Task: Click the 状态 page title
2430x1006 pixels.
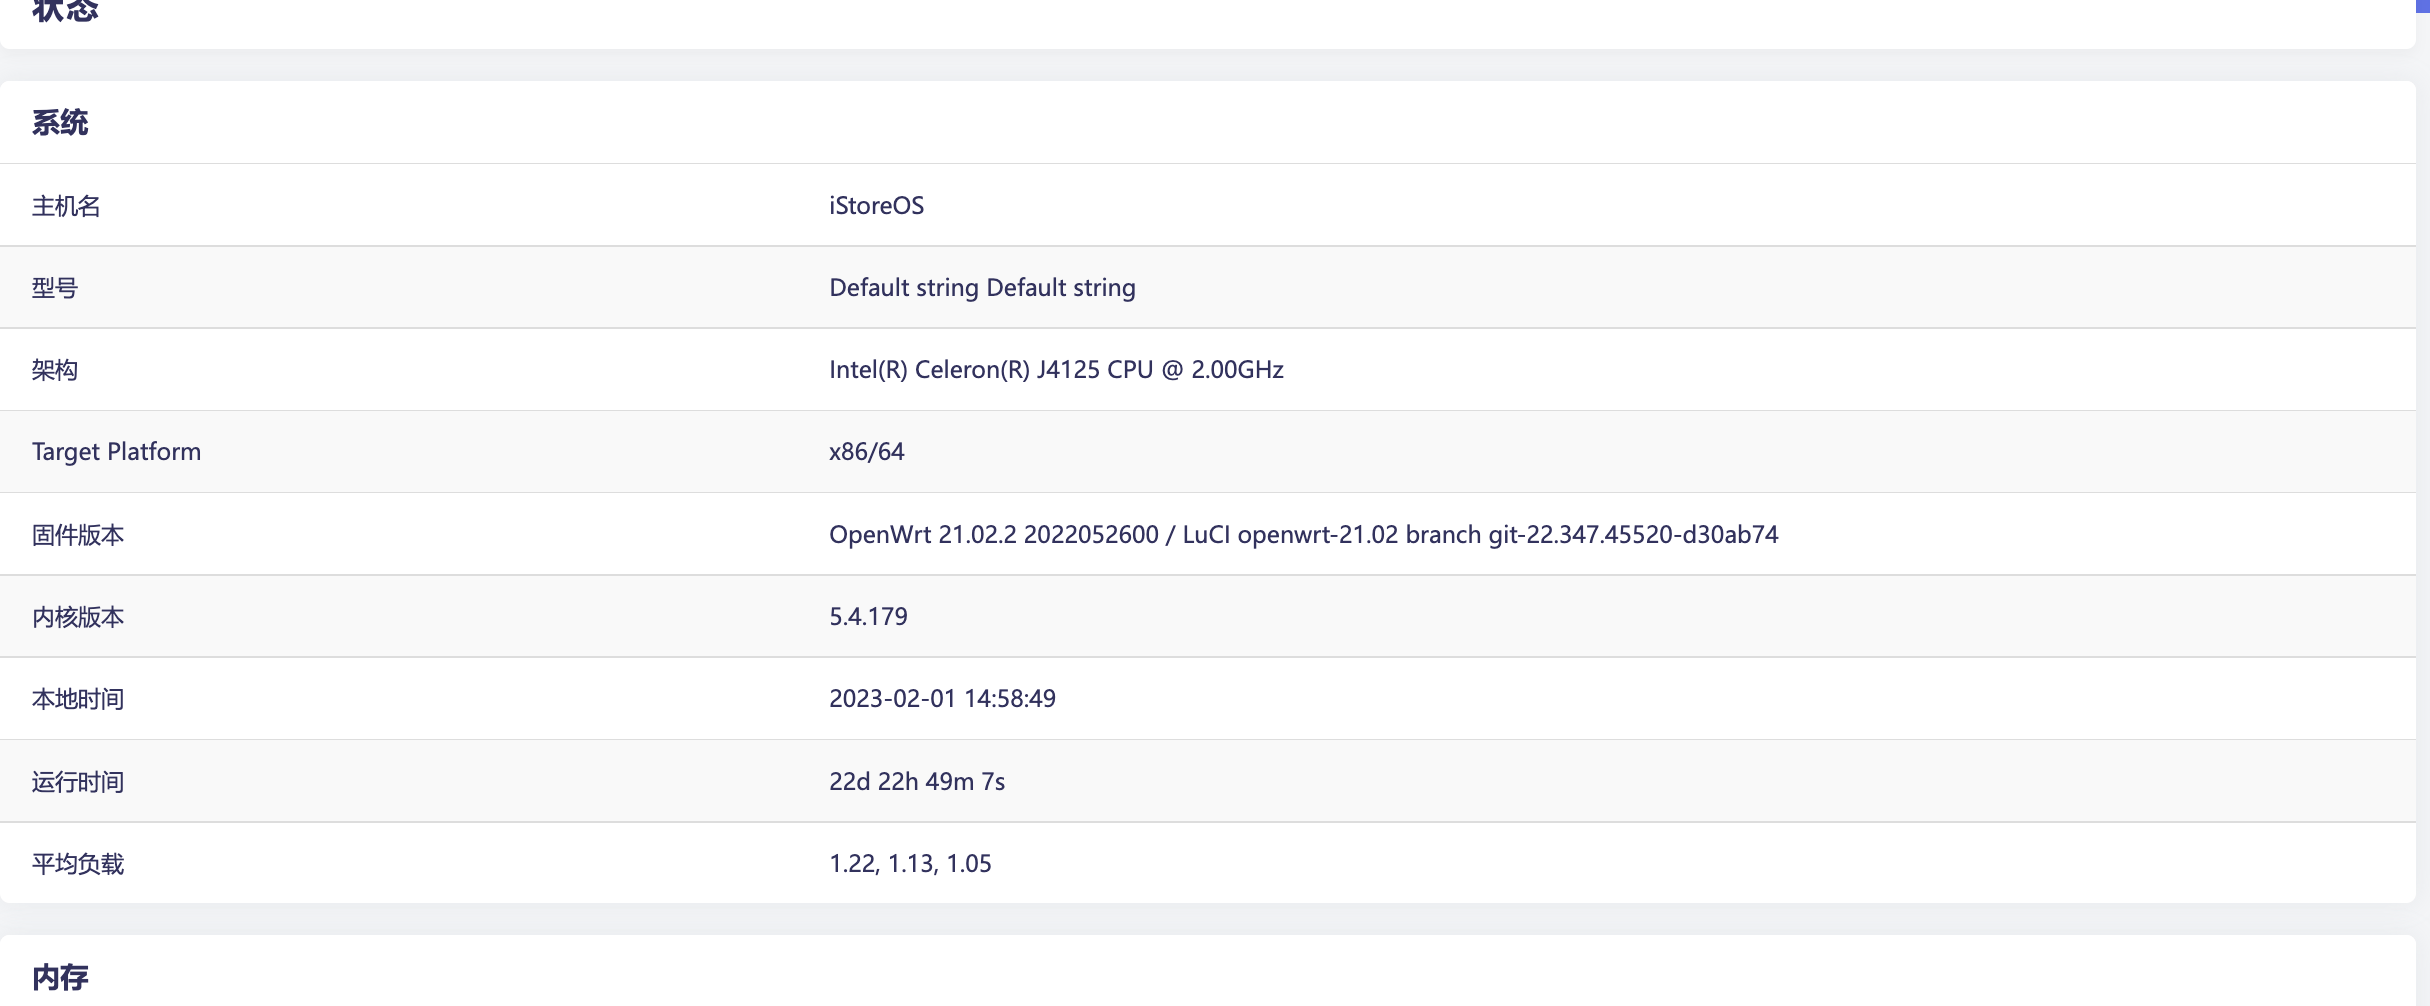Action: pyautogui.click(x=65, y=11)
